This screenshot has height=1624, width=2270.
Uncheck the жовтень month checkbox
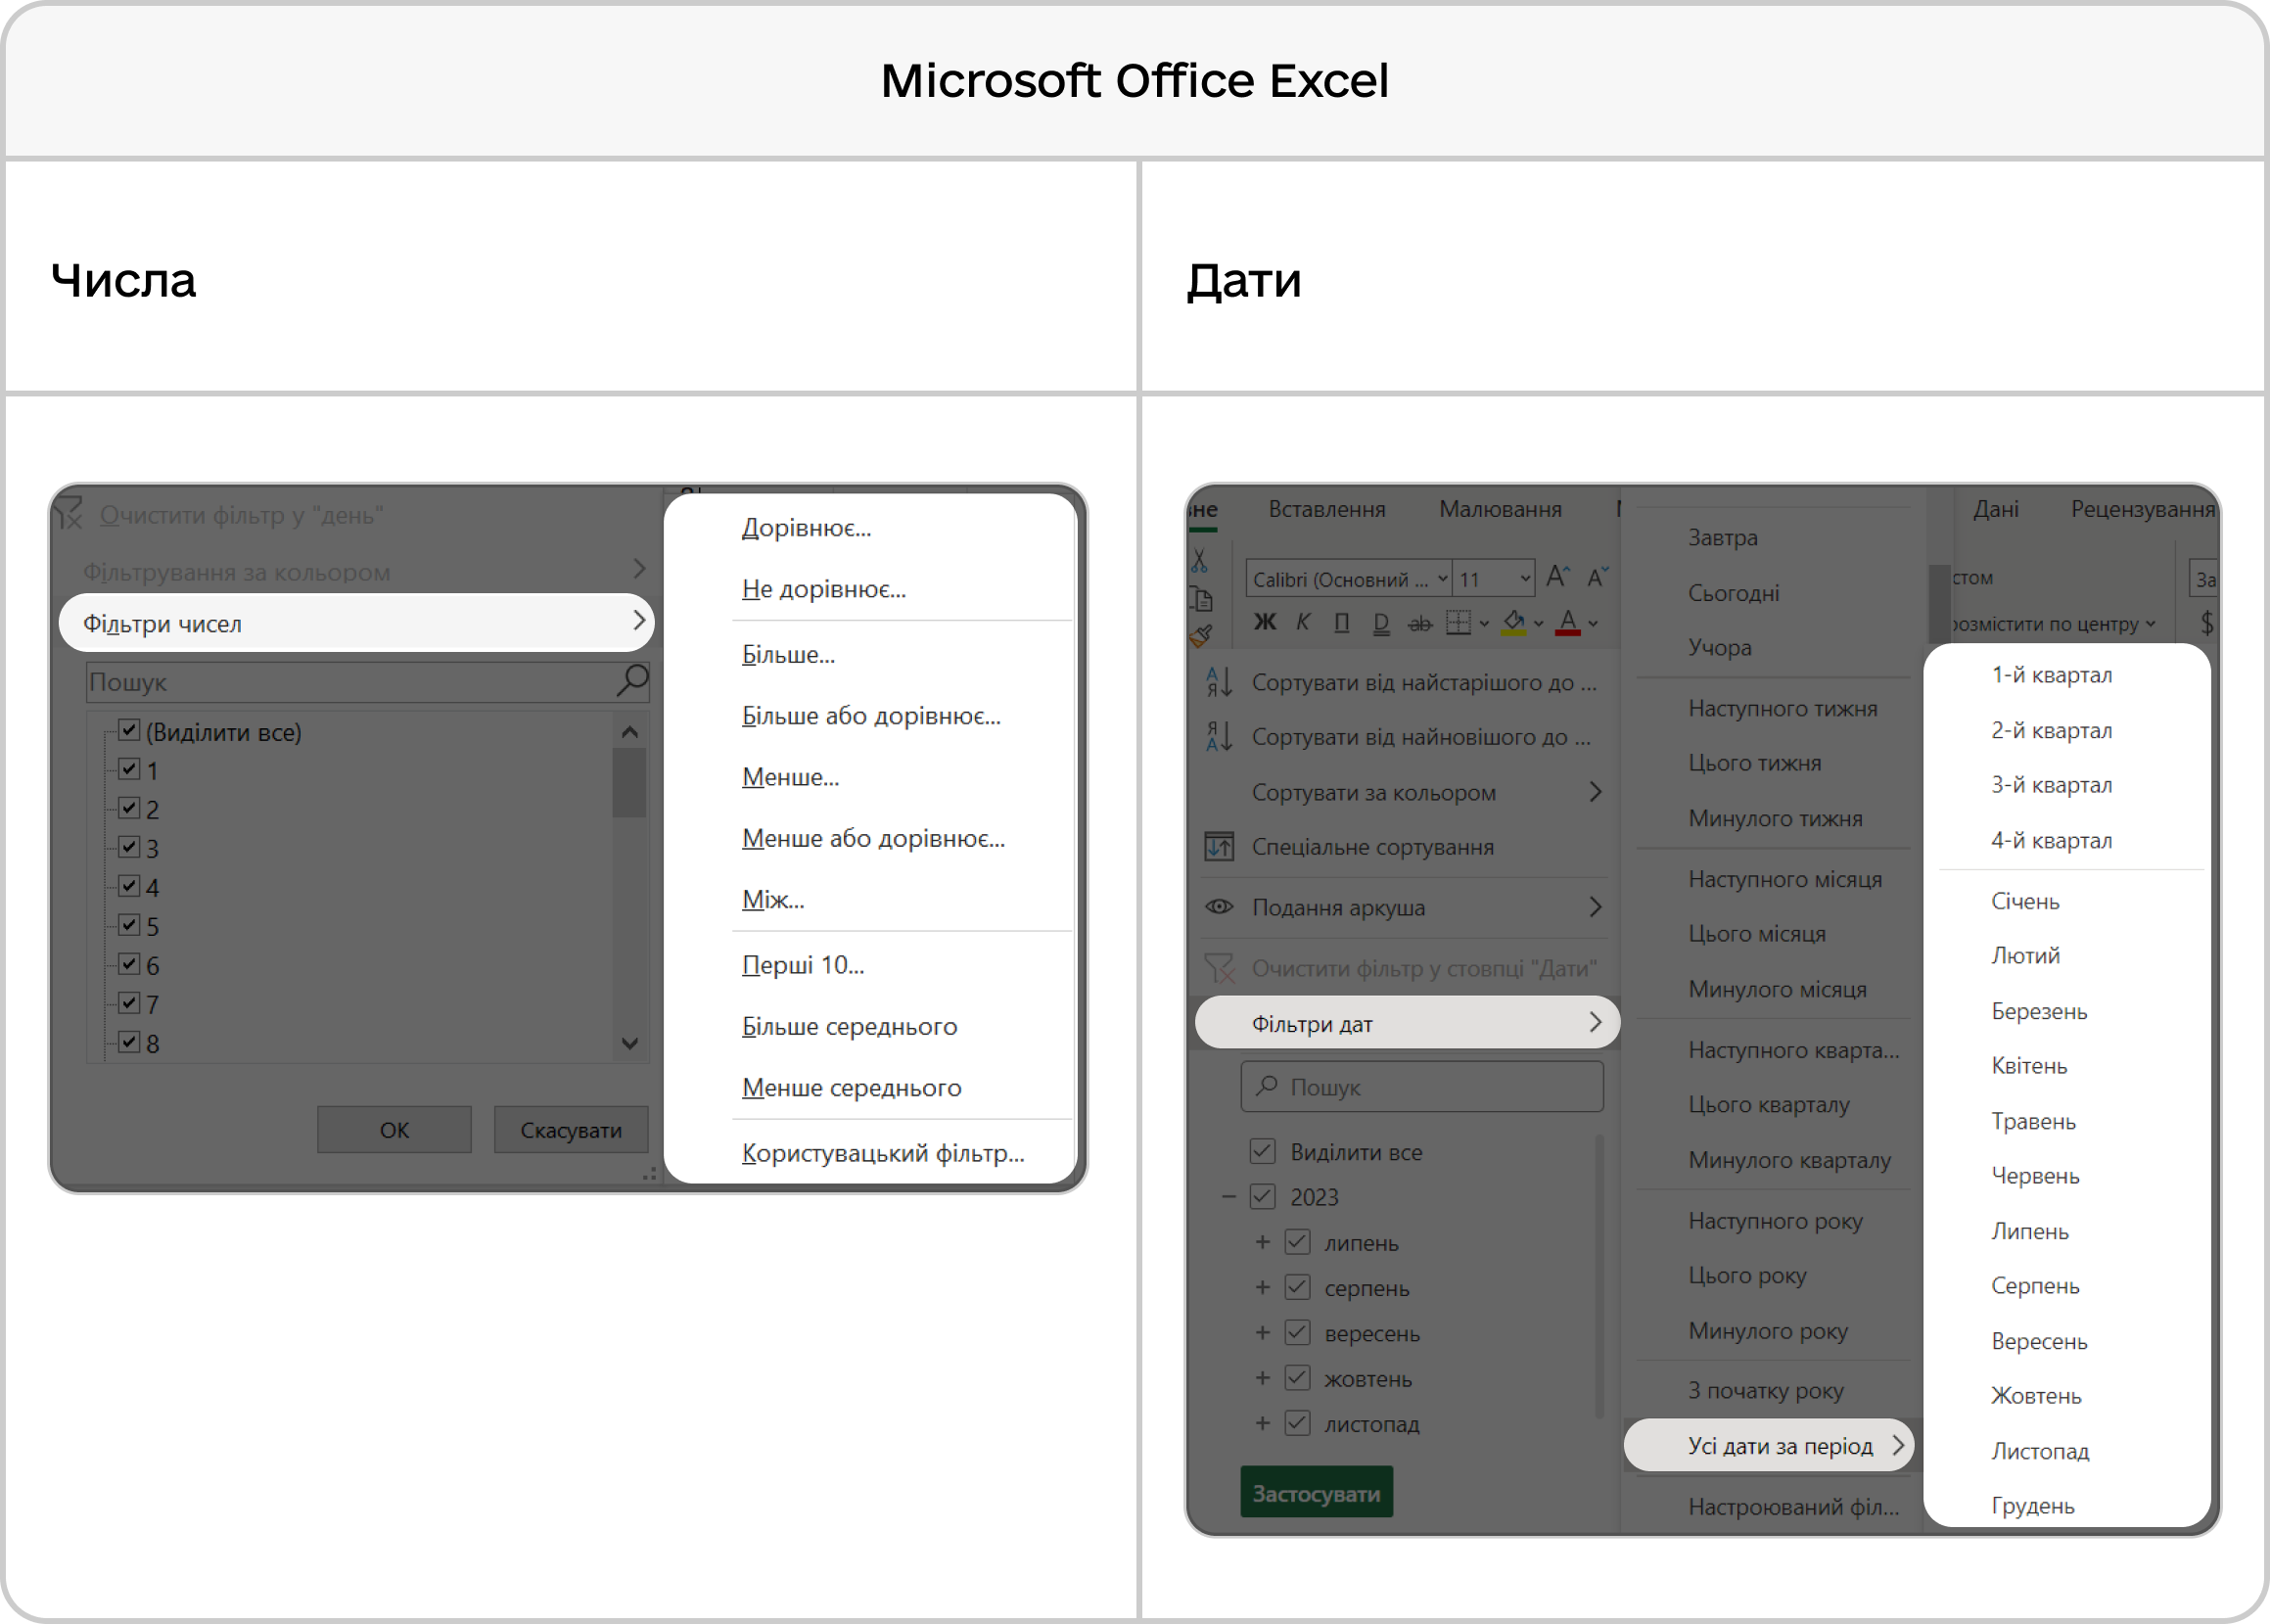click(x=1297, y=1378)
